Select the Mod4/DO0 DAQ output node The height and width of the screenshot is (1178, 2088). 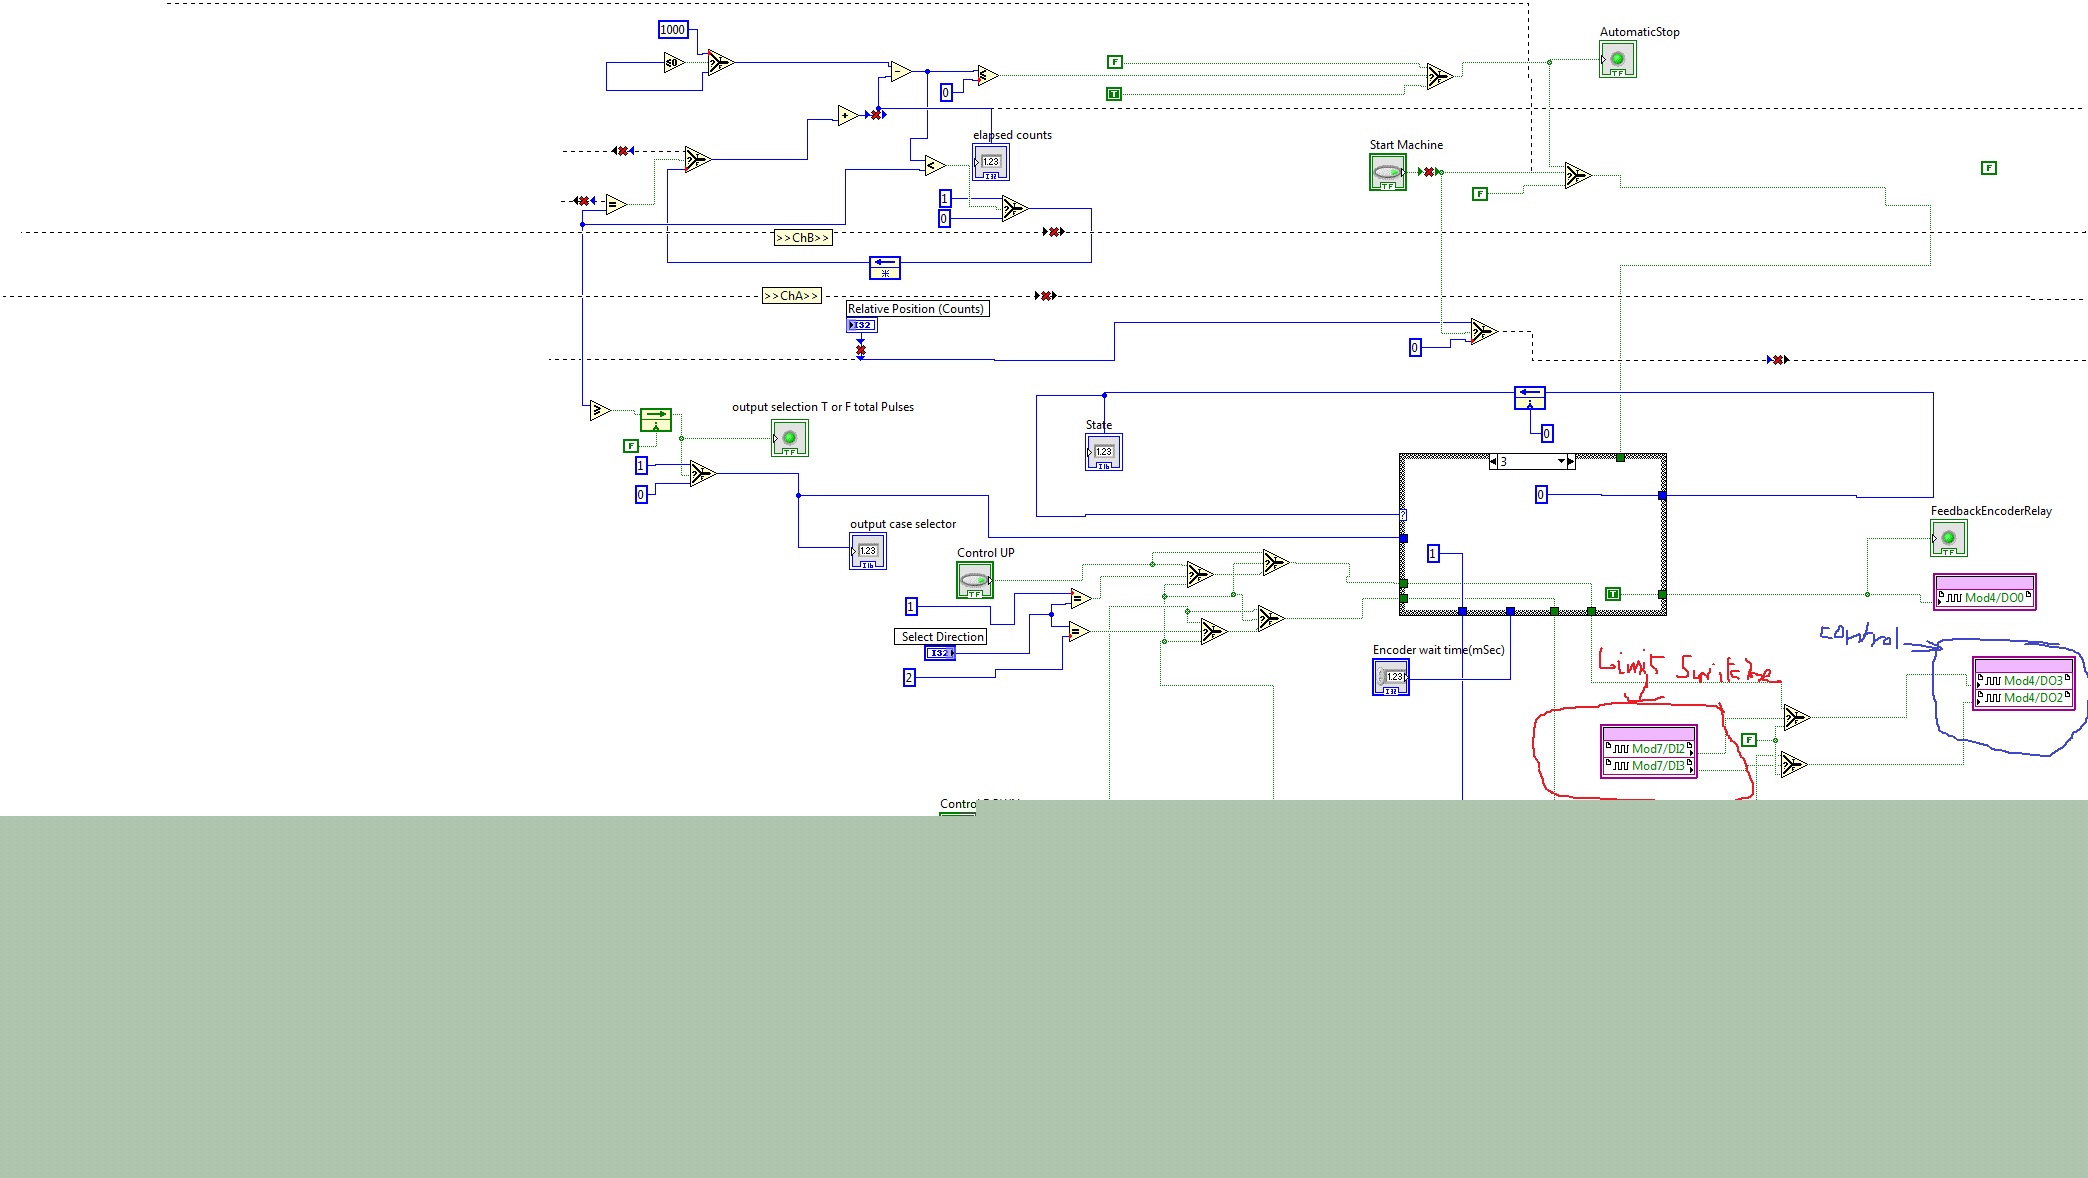pyautogui.click(x=1985, y=592)
